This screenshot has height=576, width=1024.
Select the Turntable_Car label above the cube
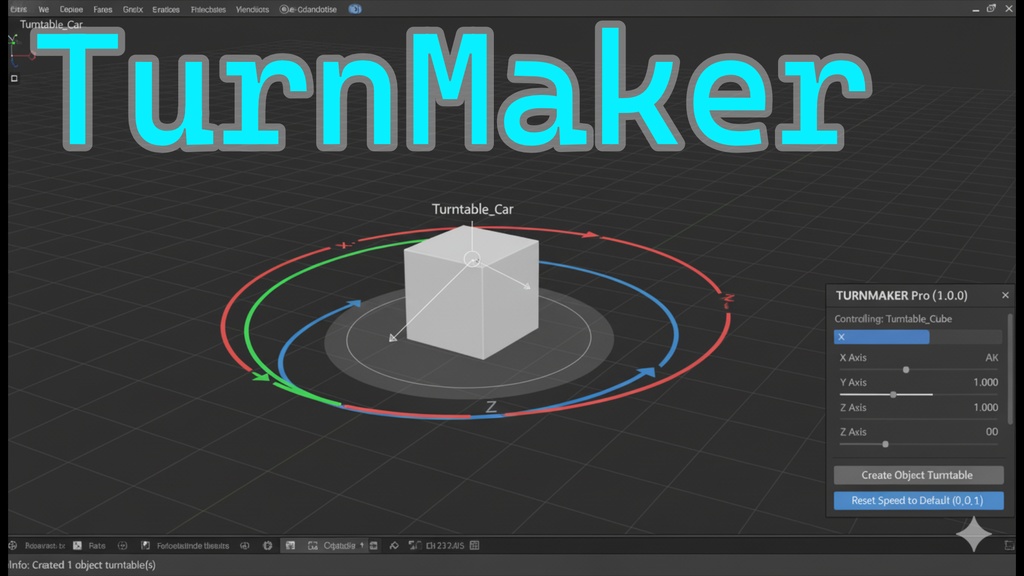473,210
